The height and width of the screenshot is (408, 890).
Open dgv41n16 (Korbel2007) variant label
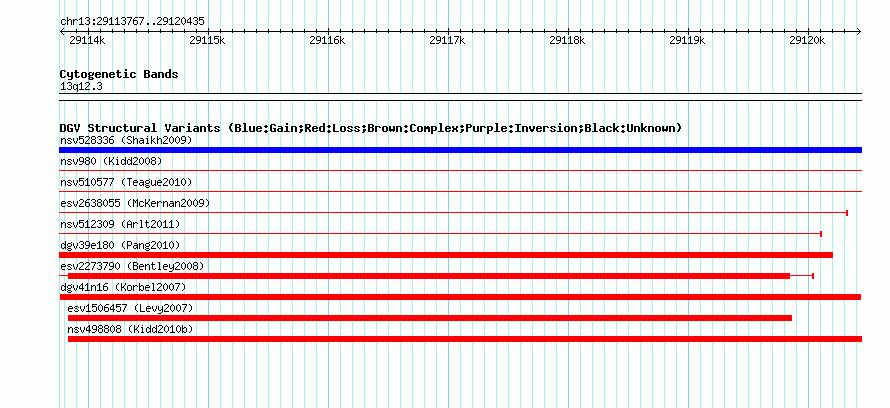[x=123, y=287]
